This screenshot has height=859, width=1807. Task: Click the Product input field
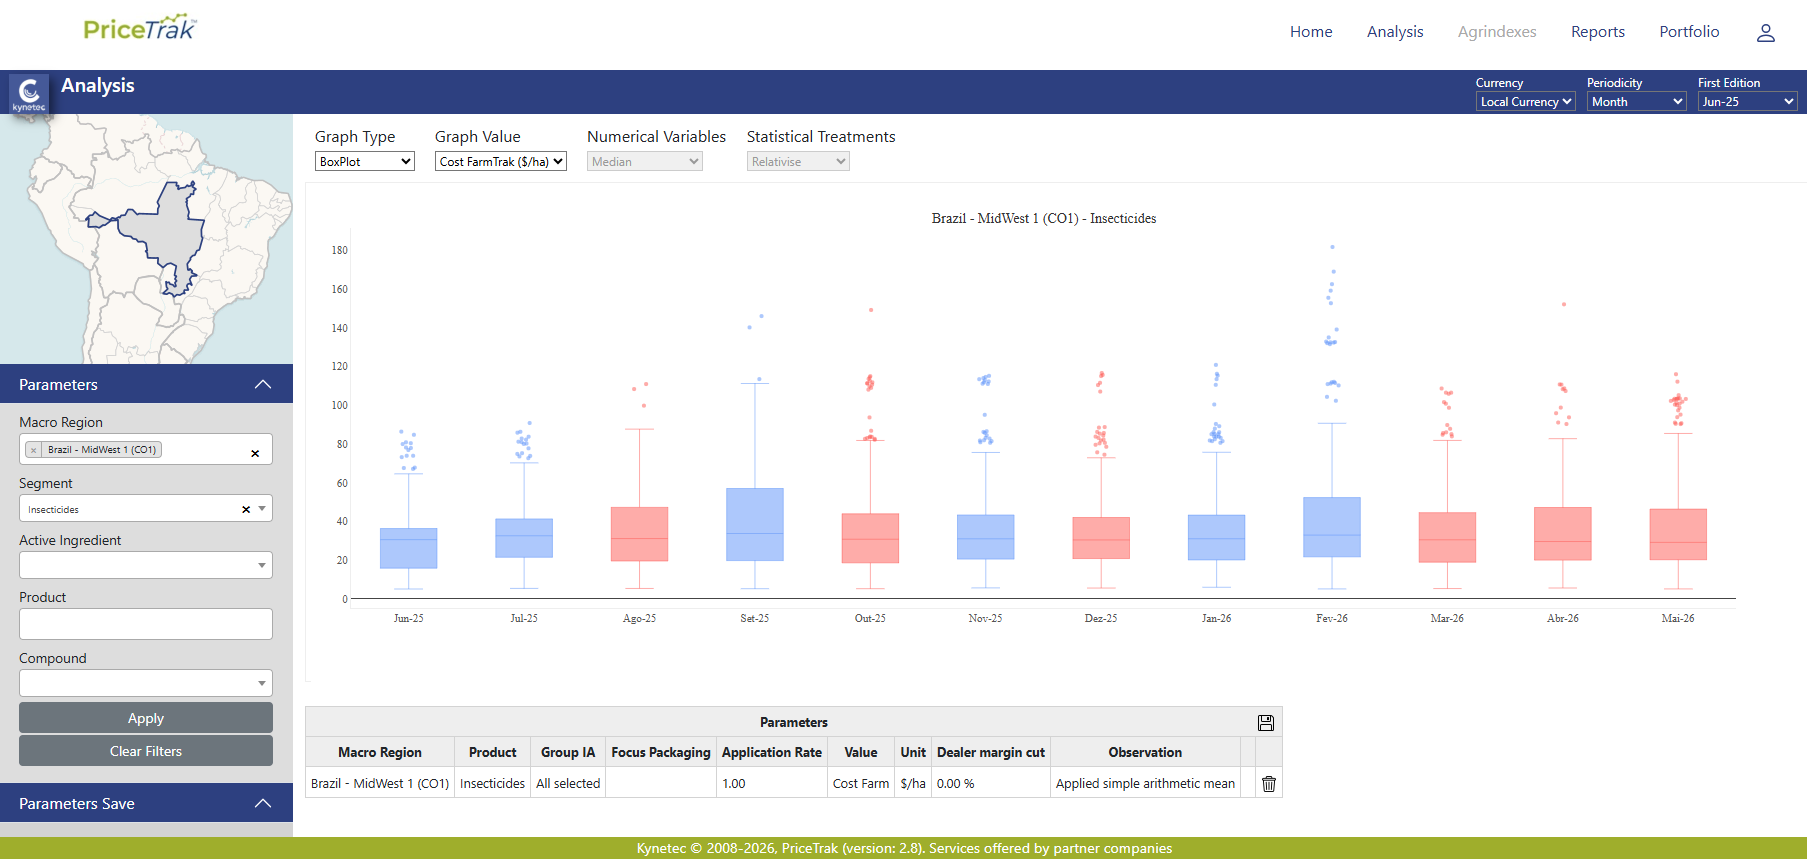click(x=146, y=624)
